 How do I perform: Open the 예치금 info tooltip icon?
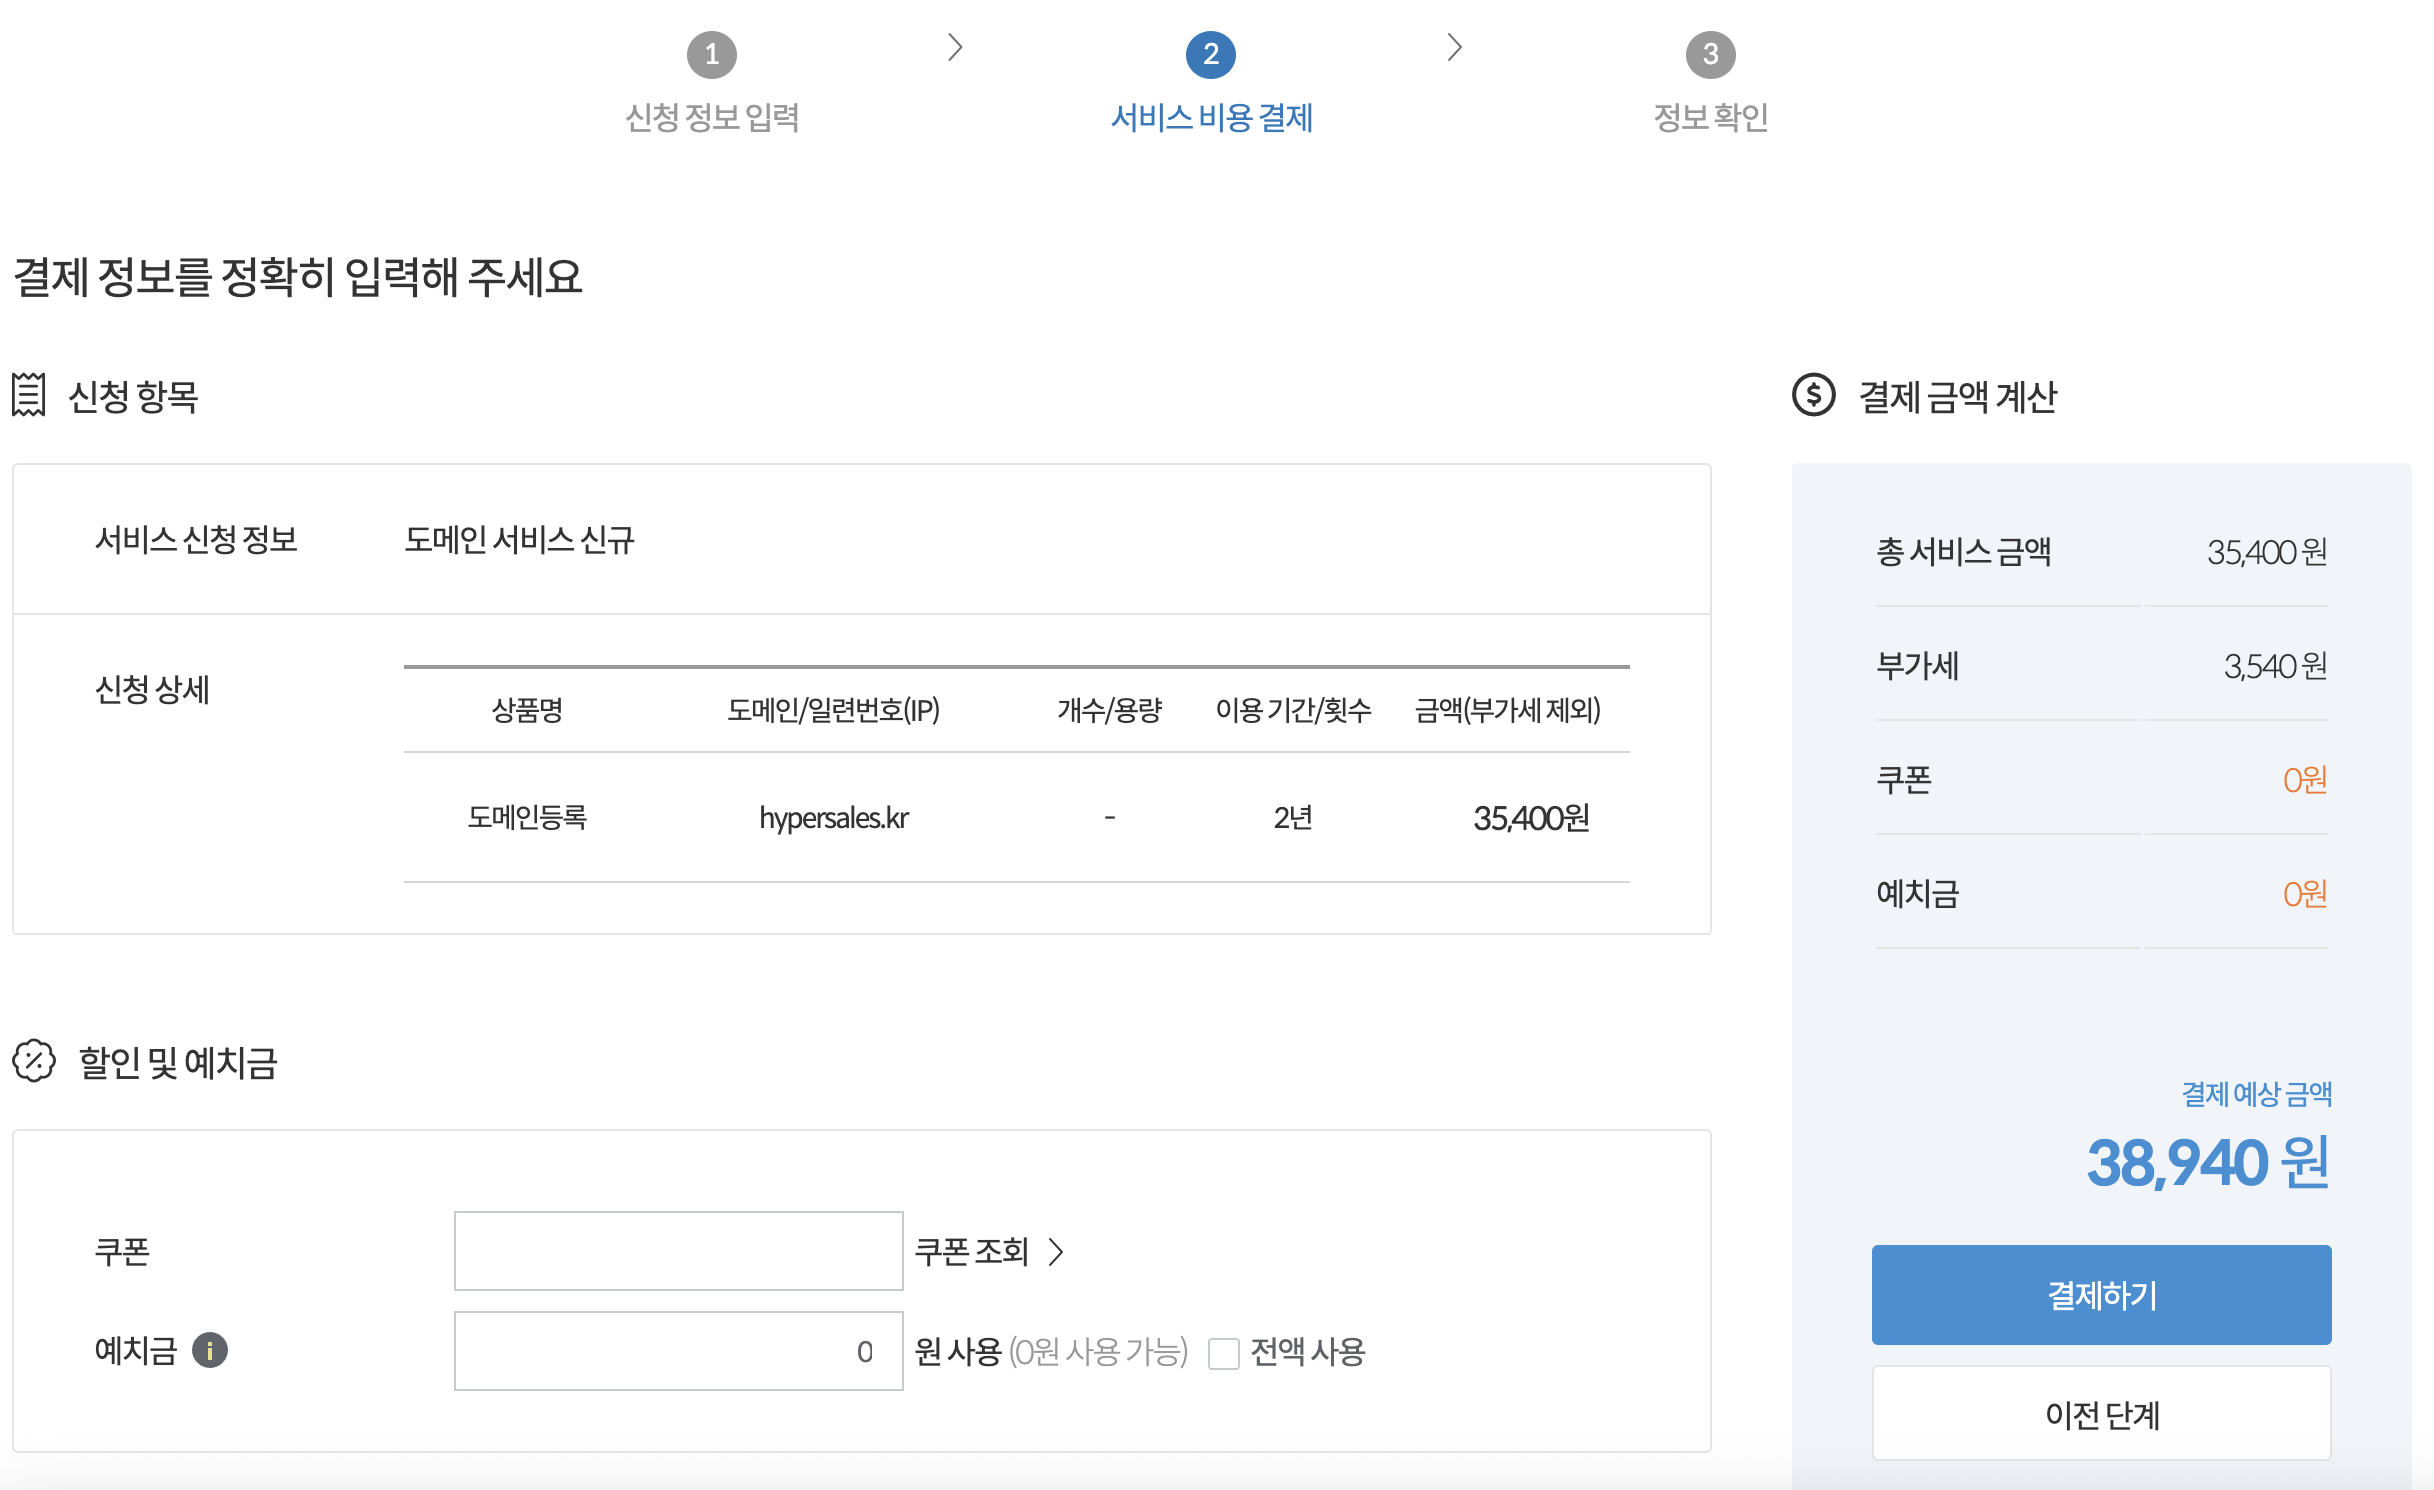tap(210, 1350)
